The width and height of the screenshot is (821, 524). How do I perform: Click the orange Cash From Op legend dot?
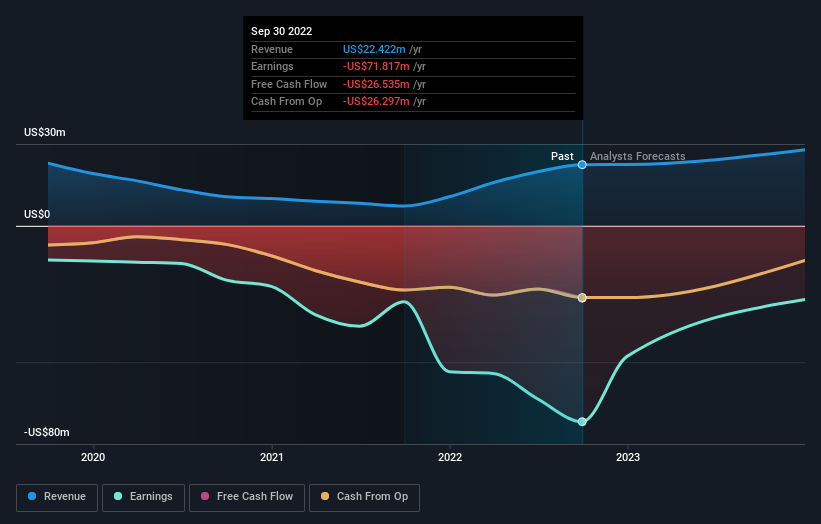coord(325,496)
